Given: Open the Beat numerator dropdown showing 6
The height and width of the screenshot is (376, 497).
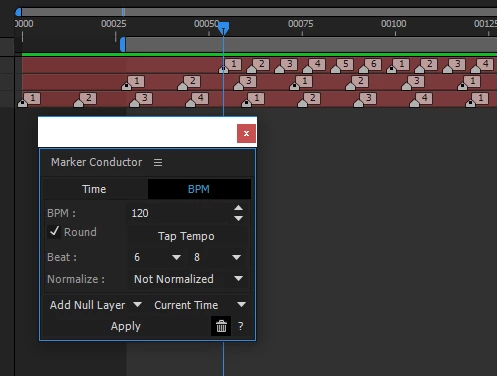Looking at the screenshot, I should 156,257.
